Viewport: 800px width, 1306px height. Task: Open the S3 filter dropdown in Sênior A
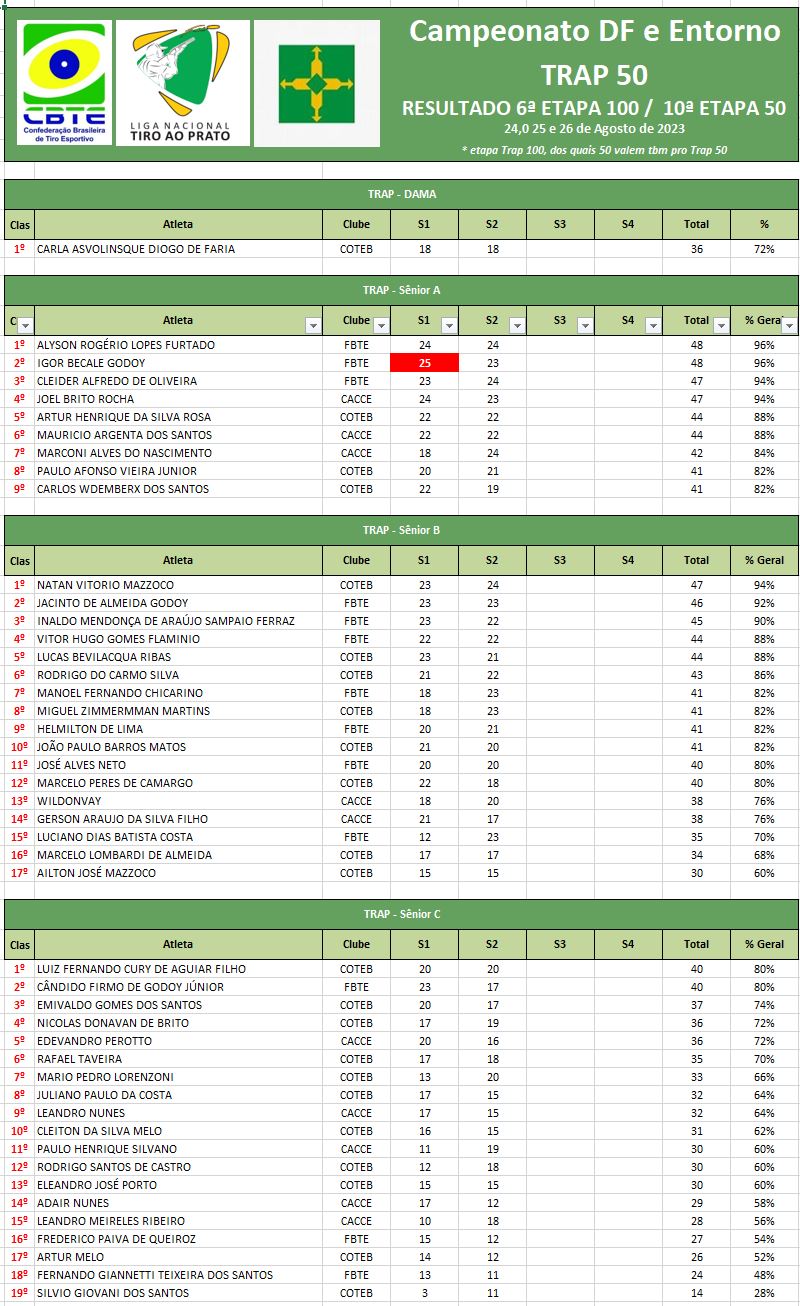point(585,325)
